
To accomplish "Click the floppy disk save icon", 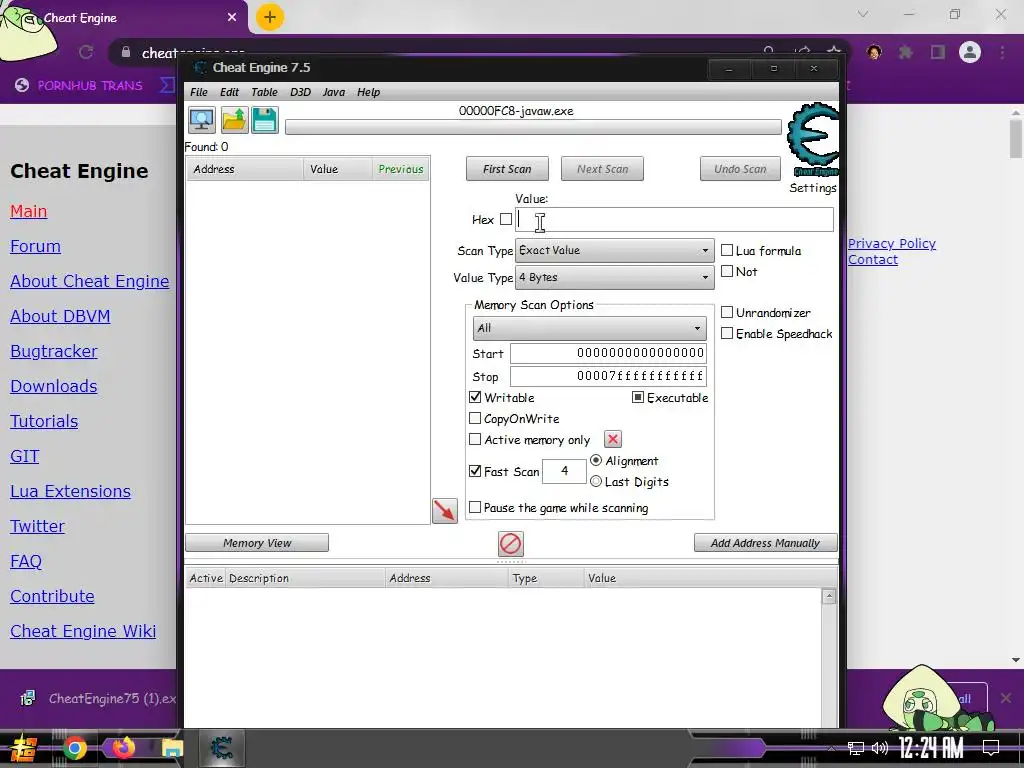I will tap(265, 120).
